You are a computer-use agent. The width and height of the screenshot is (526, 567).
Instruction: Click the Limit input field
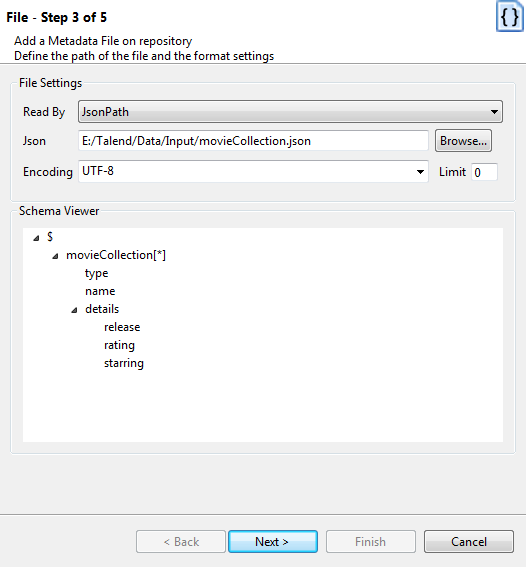point(484,172)
